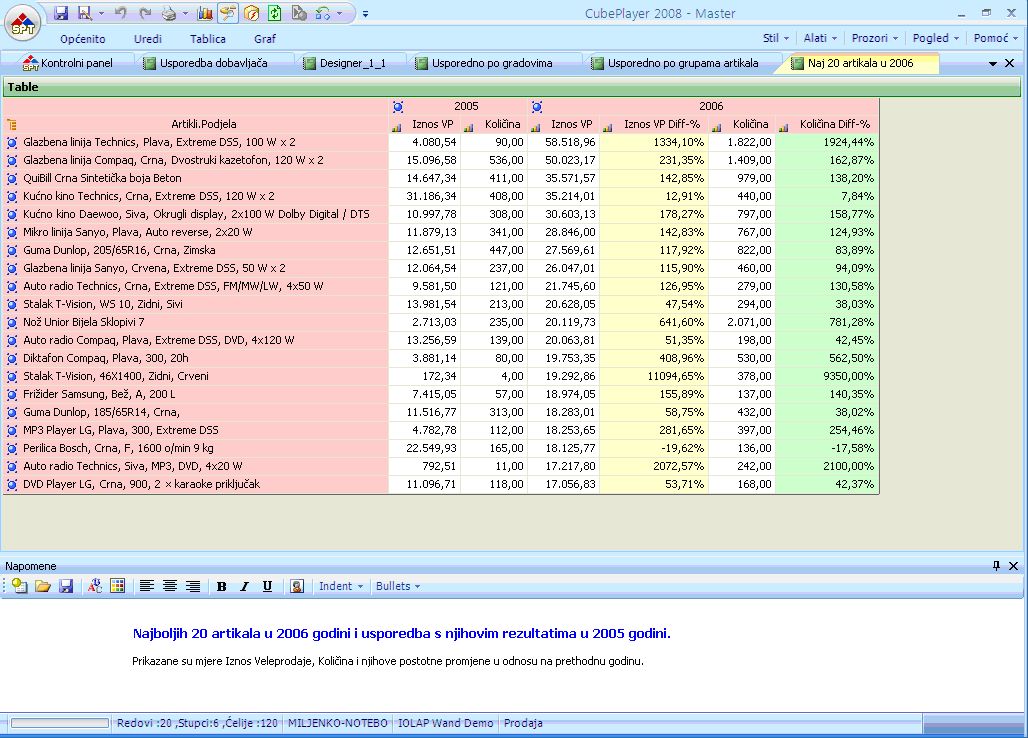Screen dimensions: 1028x738
Task: Save with the quick access floppy icon
Action: [x=61, y=13]
